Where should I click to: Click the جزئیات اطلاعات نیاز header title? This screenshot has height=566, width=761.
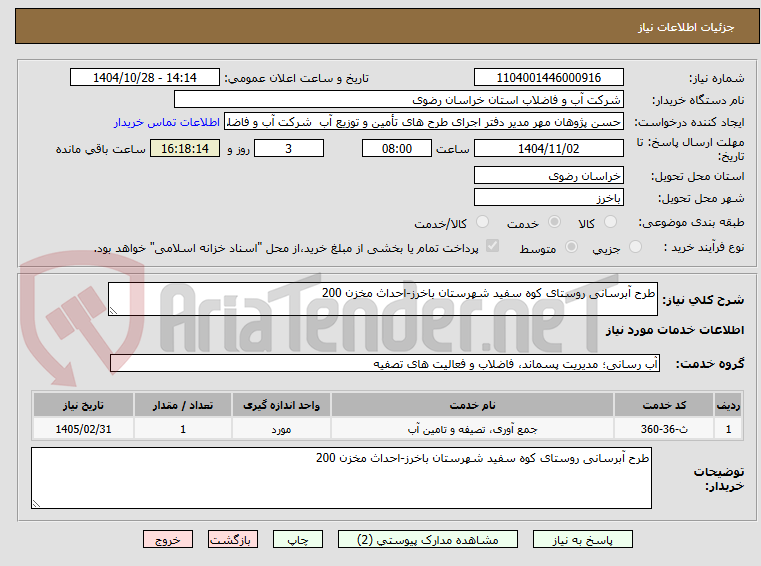pos(686,27)
